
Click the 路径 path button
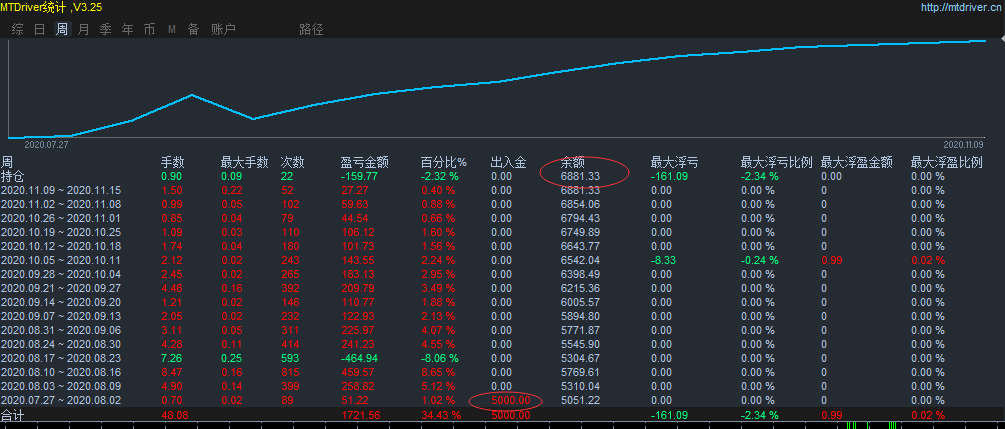311,29
